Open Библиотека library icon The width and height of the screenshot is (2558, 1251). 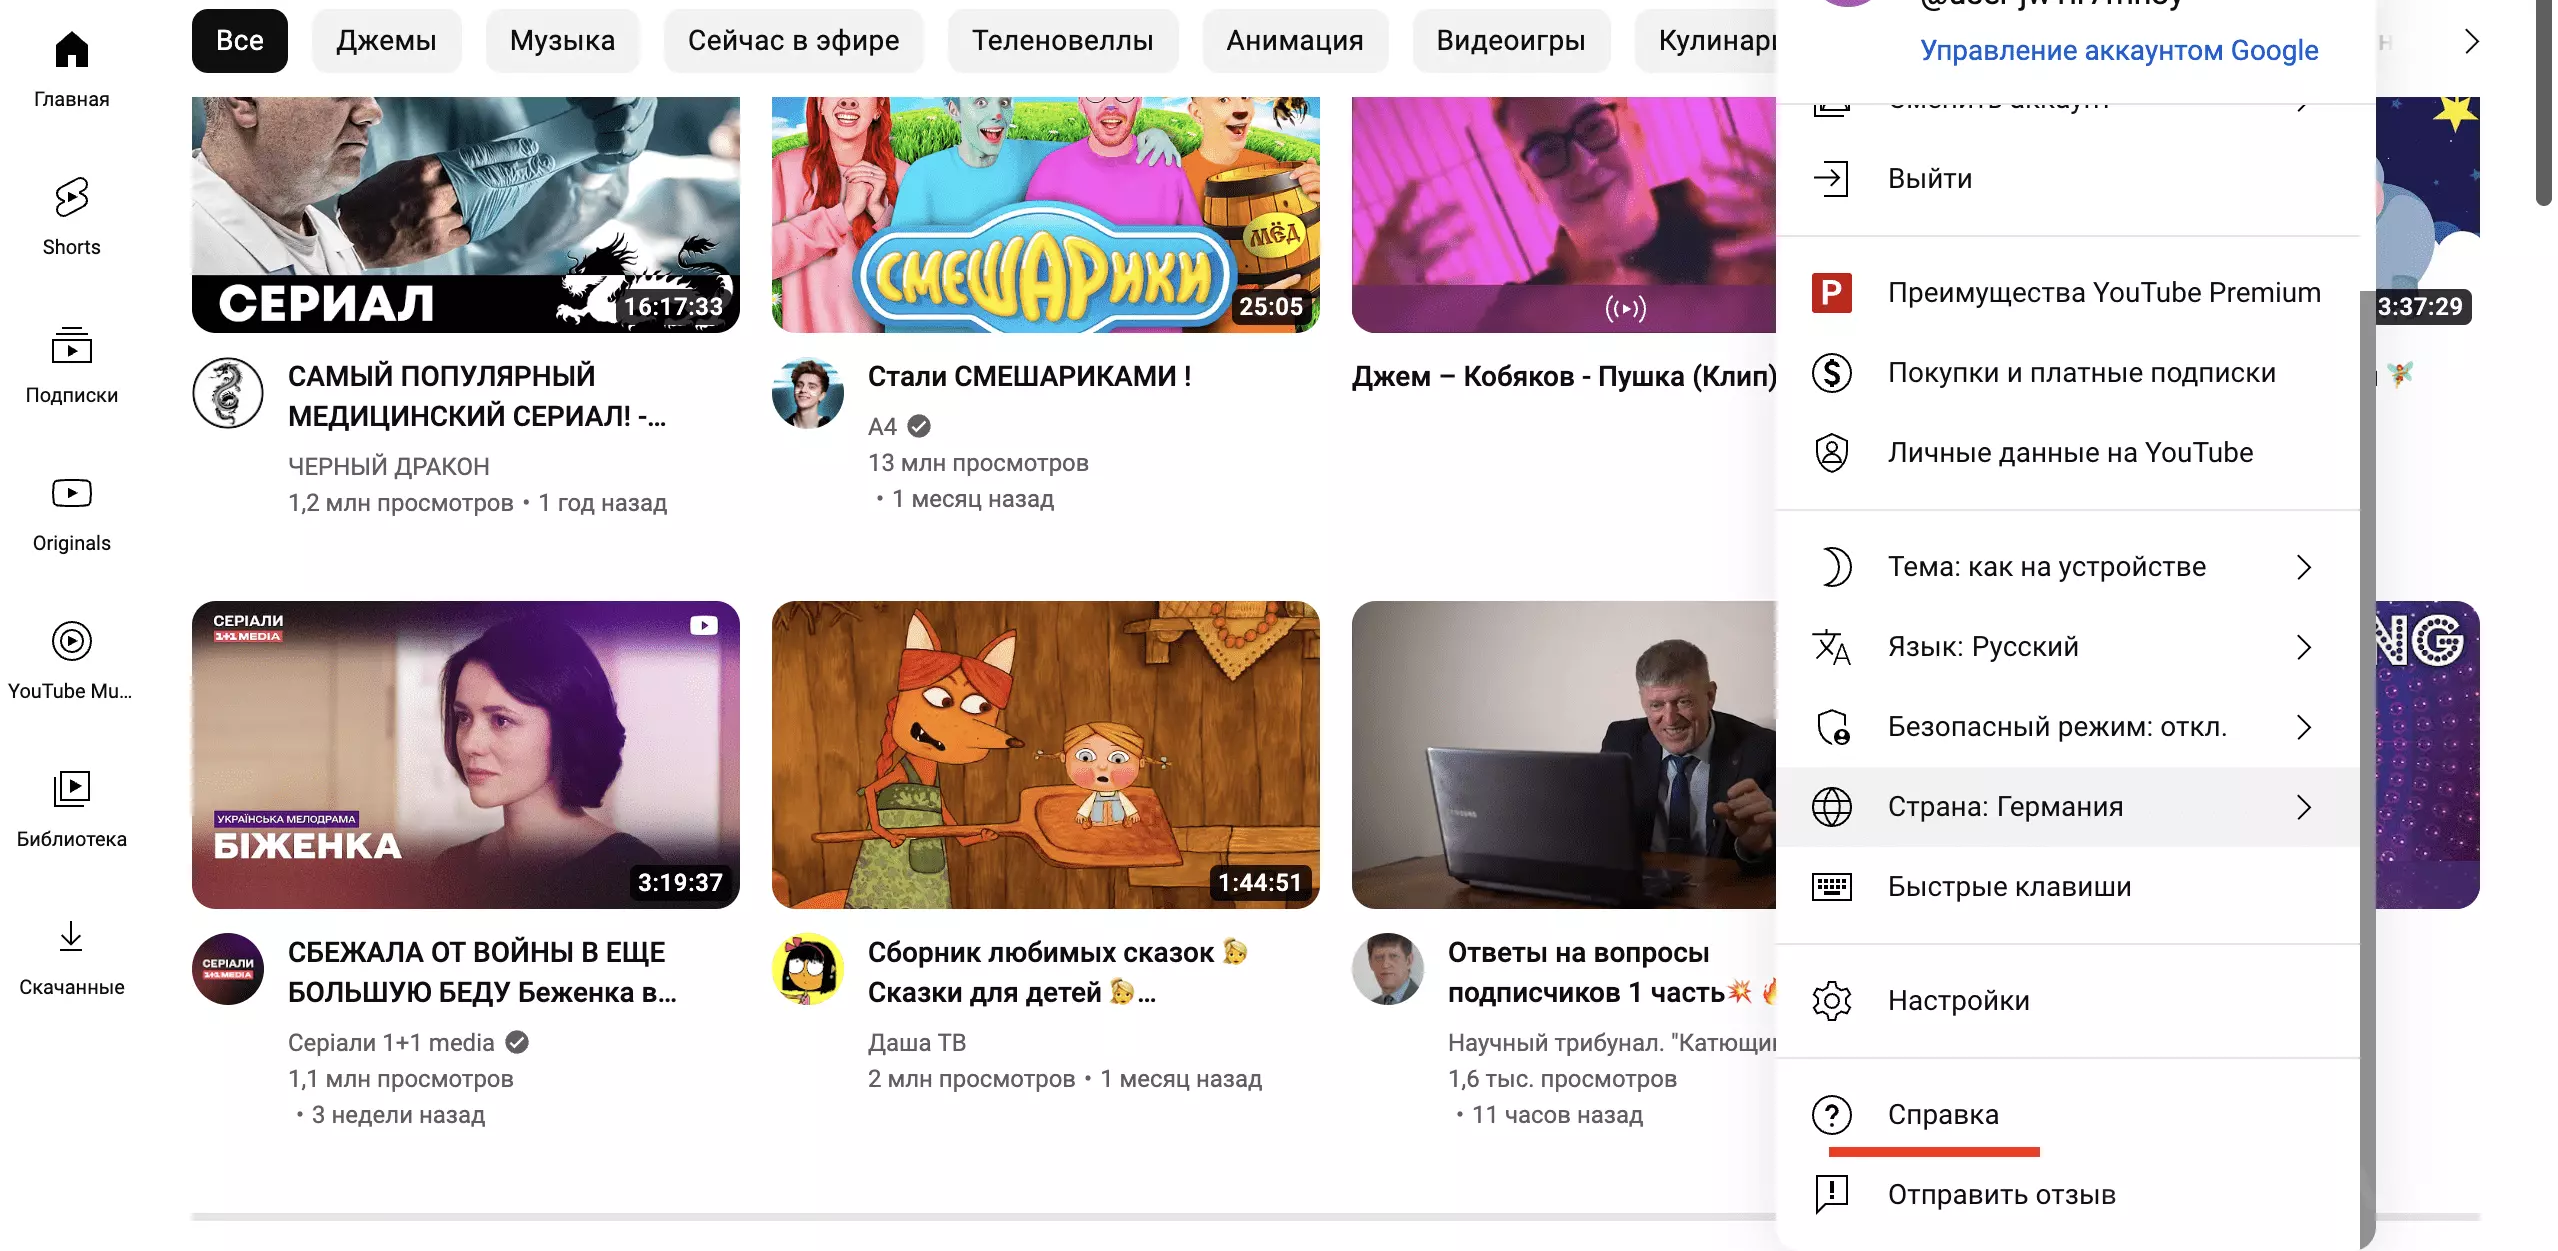(x=71, y=789)
